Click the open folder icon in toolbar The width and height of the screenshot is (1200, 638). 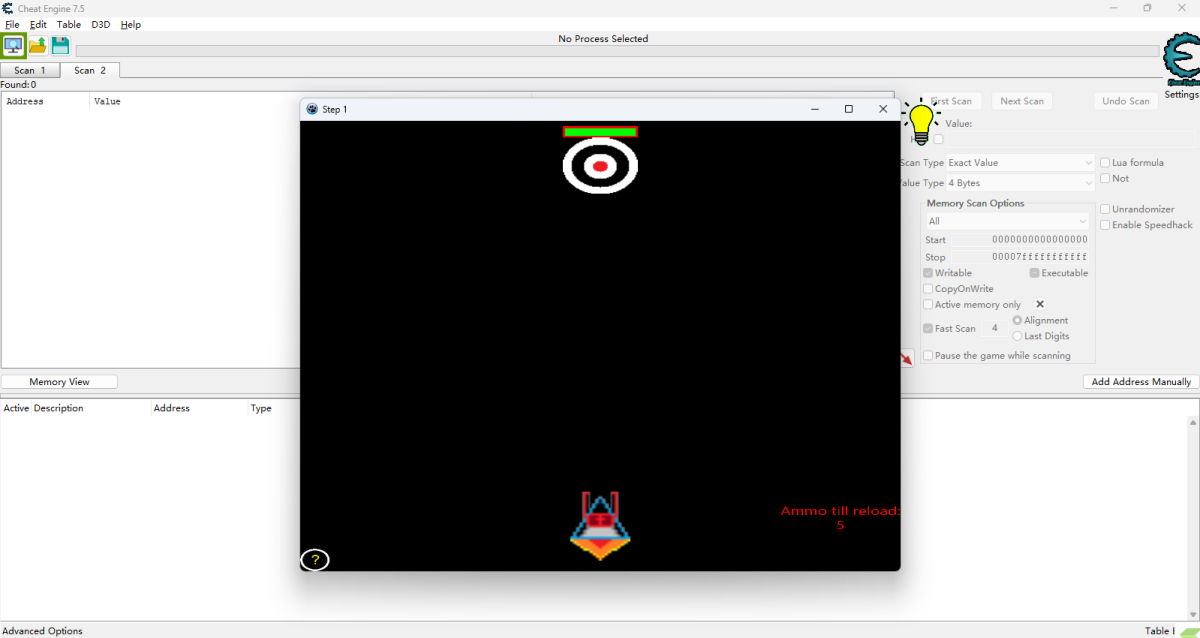point(38,45)
